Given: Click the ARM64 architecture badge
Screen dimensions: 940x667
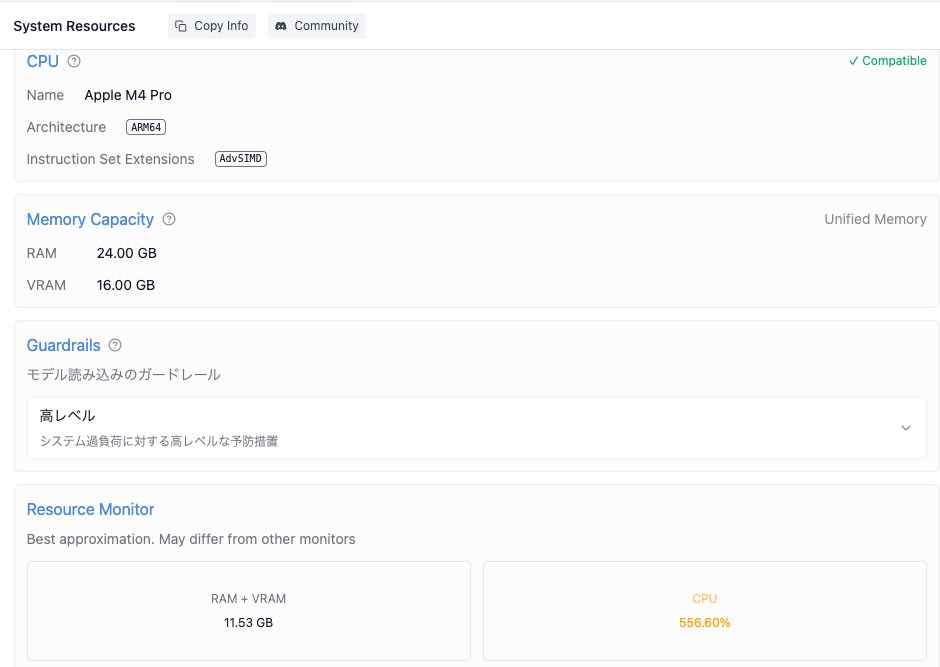Looking at the screenshot, I should [146, 127].
